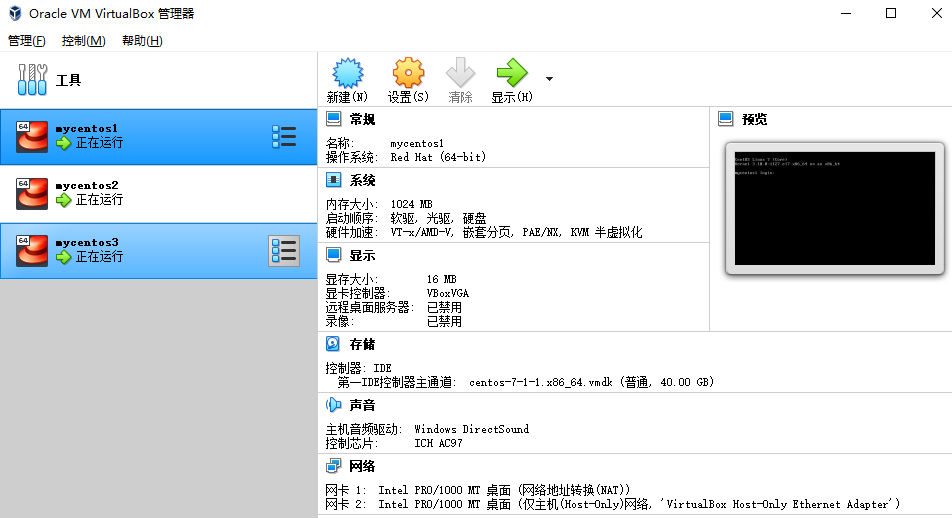Open 设置(S) settings gear icon

[x=408, y=73]
